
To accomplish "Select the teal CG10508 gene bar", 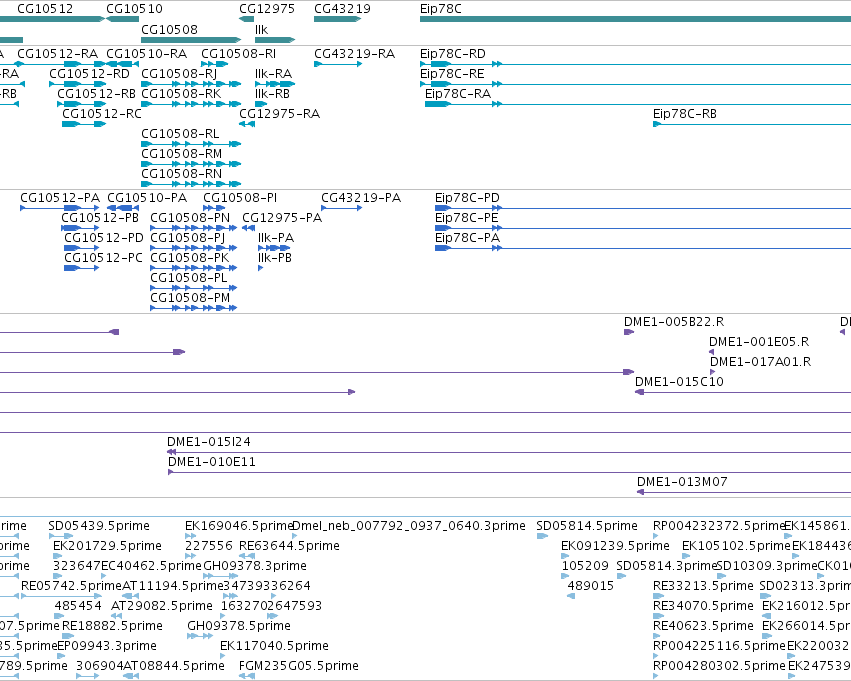I will 191,40.
